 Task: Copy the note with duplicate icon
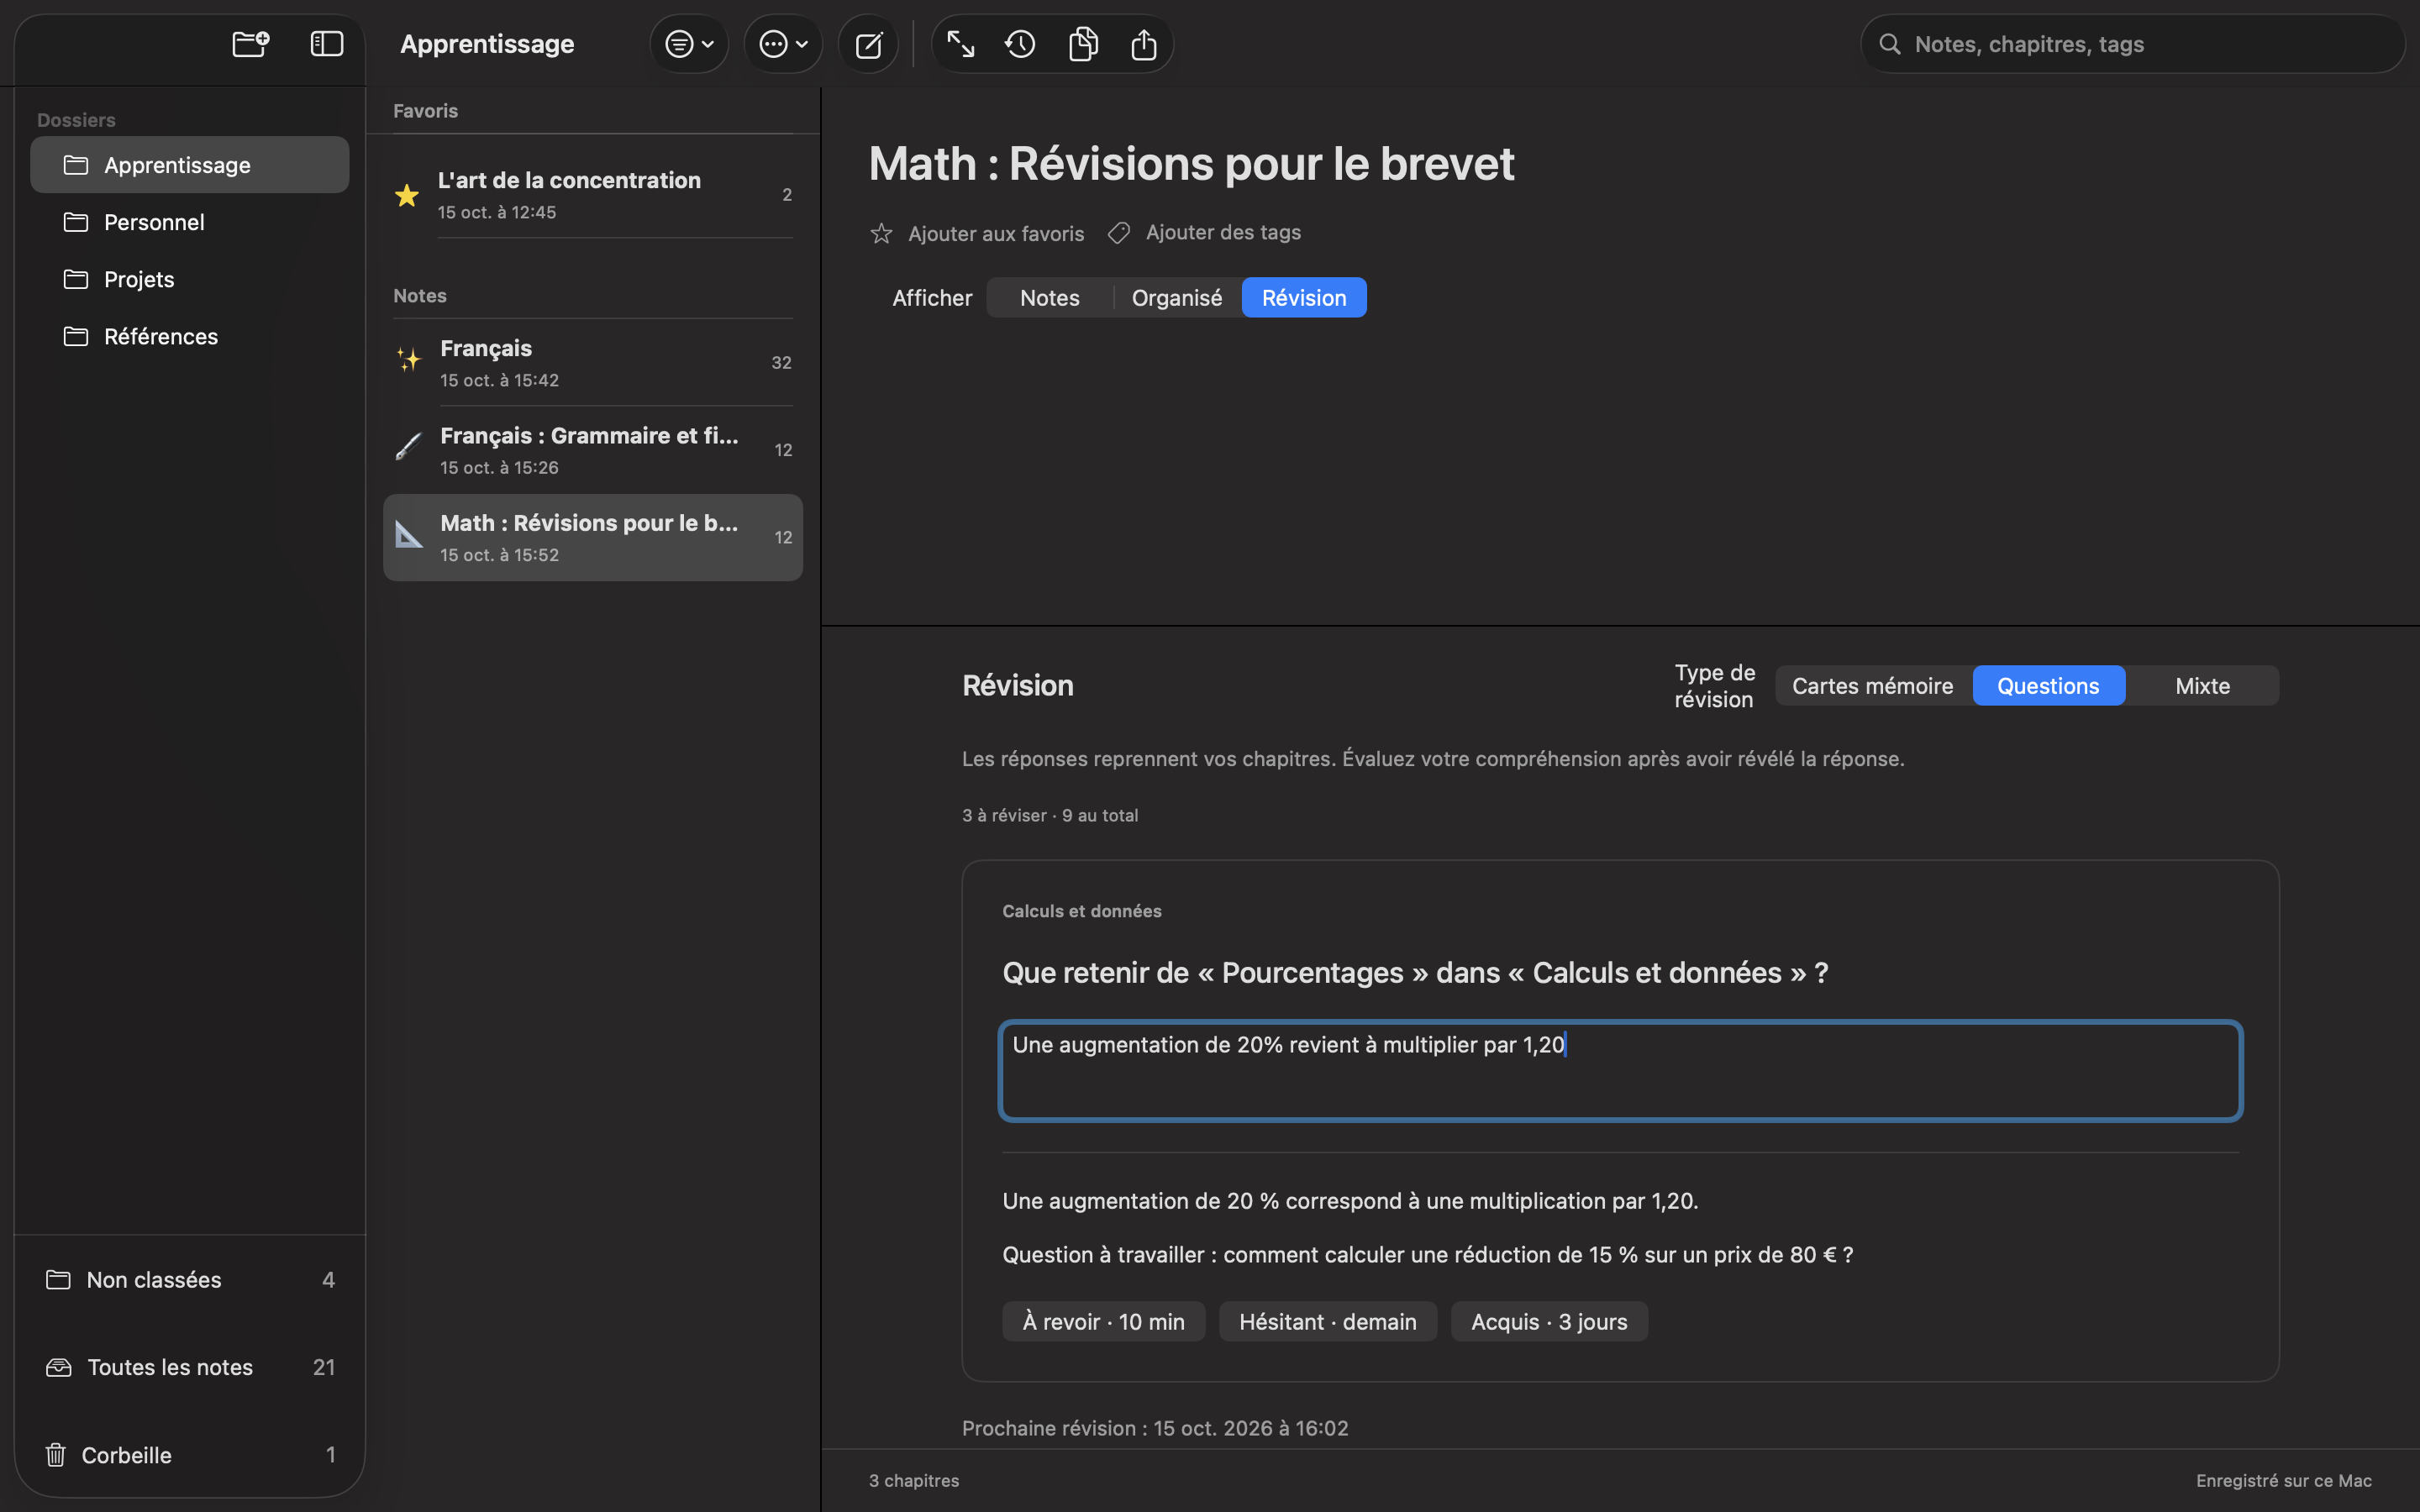[1083, 44]
